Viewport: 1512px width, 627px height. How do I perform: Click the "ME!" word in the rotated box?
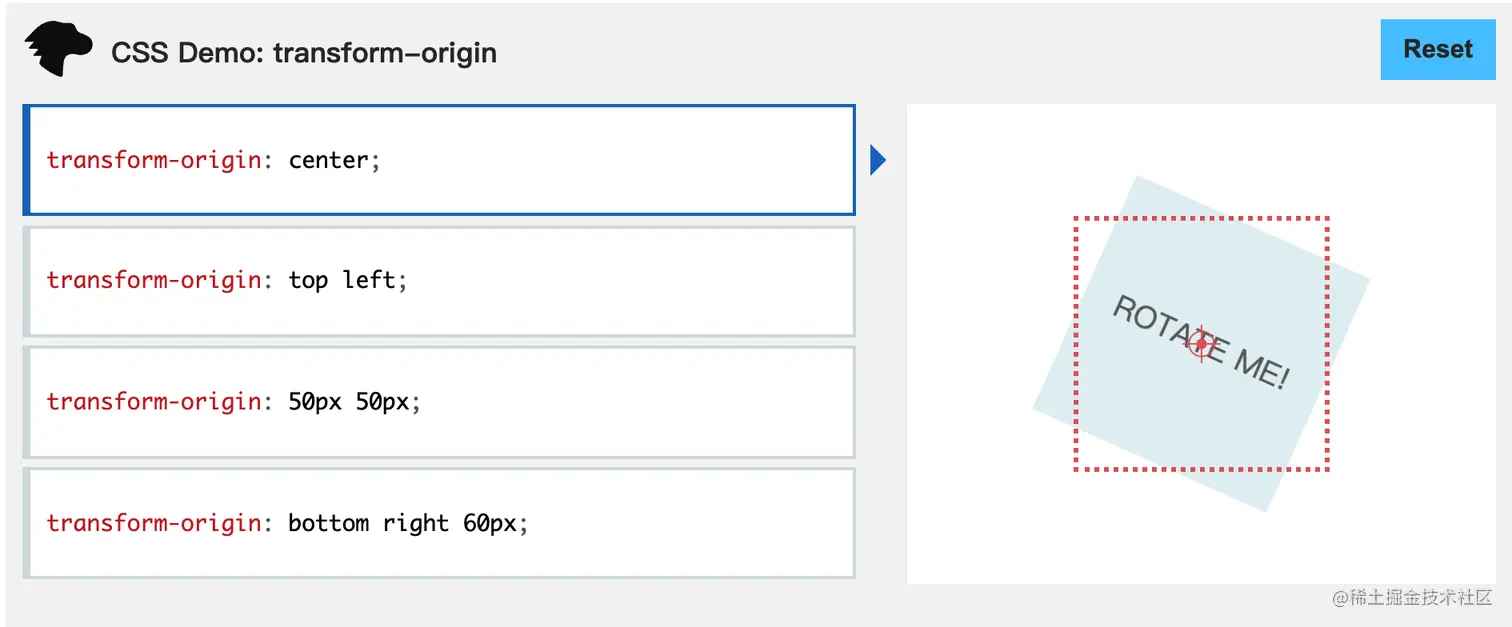[x=1262, y=370]
